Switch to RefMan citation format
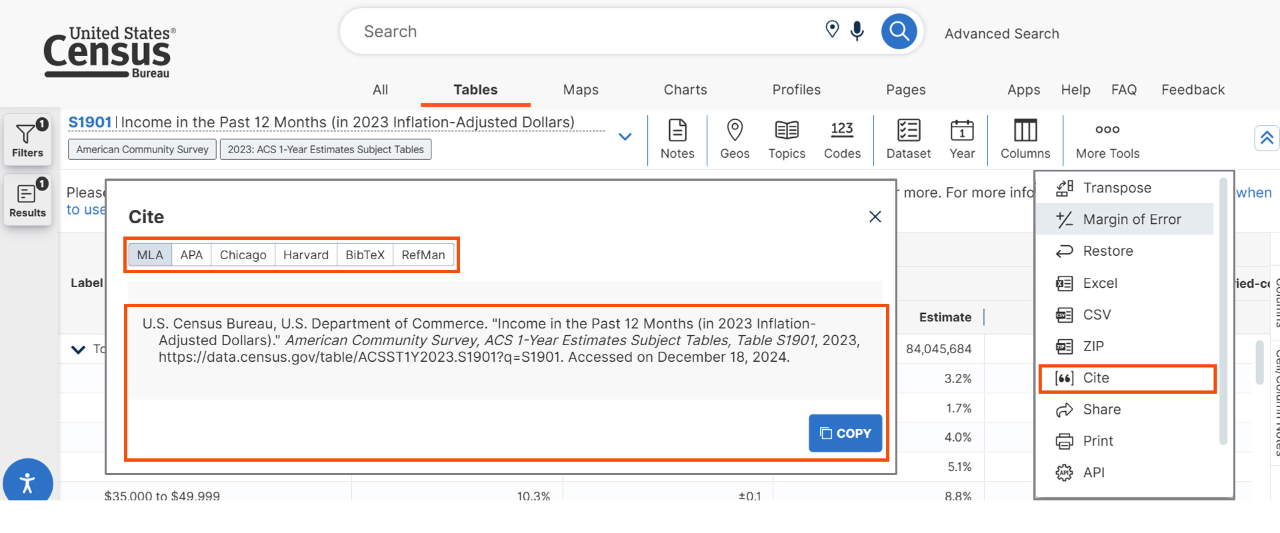 (x=423, y=255)
